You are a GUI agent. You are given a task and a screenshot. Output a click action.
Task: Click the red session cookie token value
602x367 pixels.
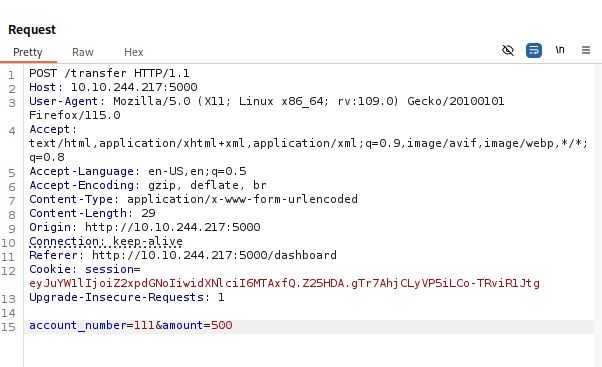284,283
